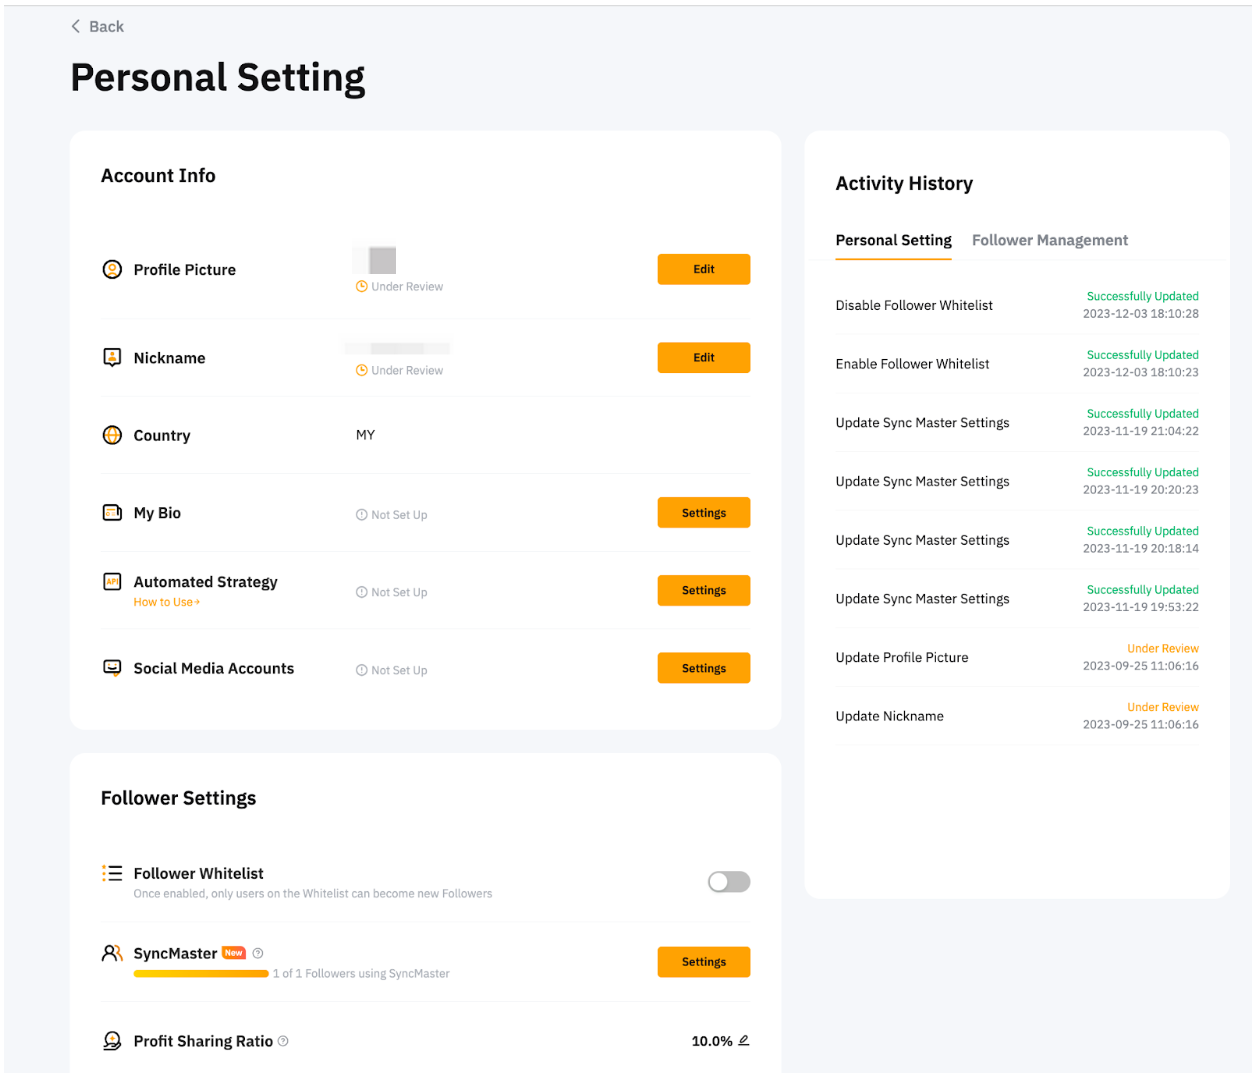Click the Back arrow chevron
Image resolution: width=1252 pixels, height=1078 pixels.
76,26
